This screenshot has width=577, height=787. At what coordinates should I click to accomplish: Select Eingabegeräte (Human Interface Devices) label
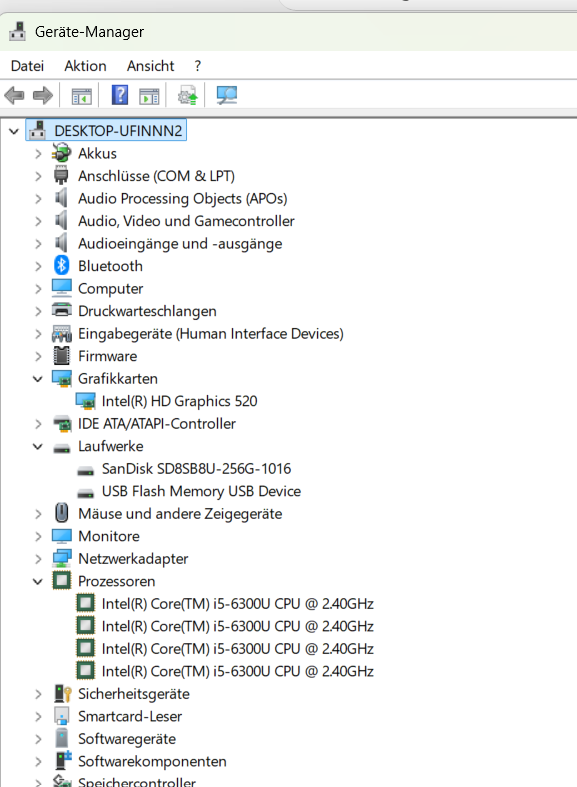[x=211, y=334]
